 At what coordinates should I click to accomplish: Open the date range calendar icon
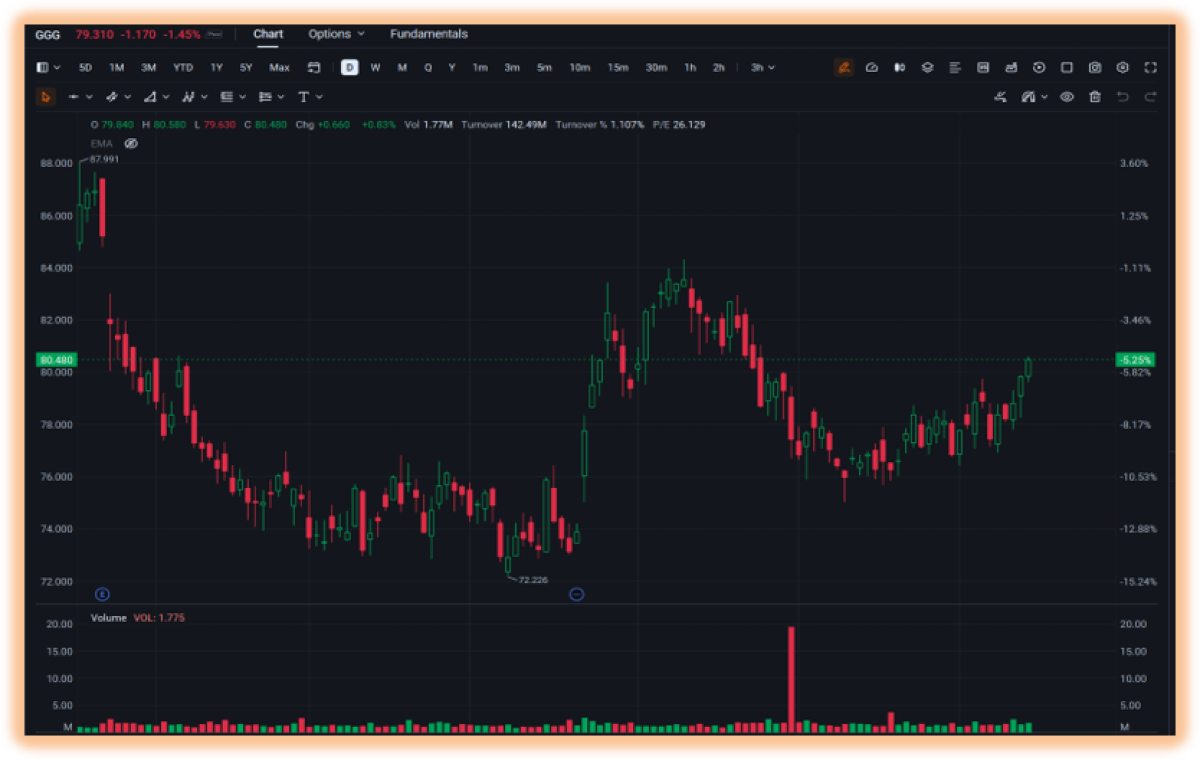click(313, 68)
